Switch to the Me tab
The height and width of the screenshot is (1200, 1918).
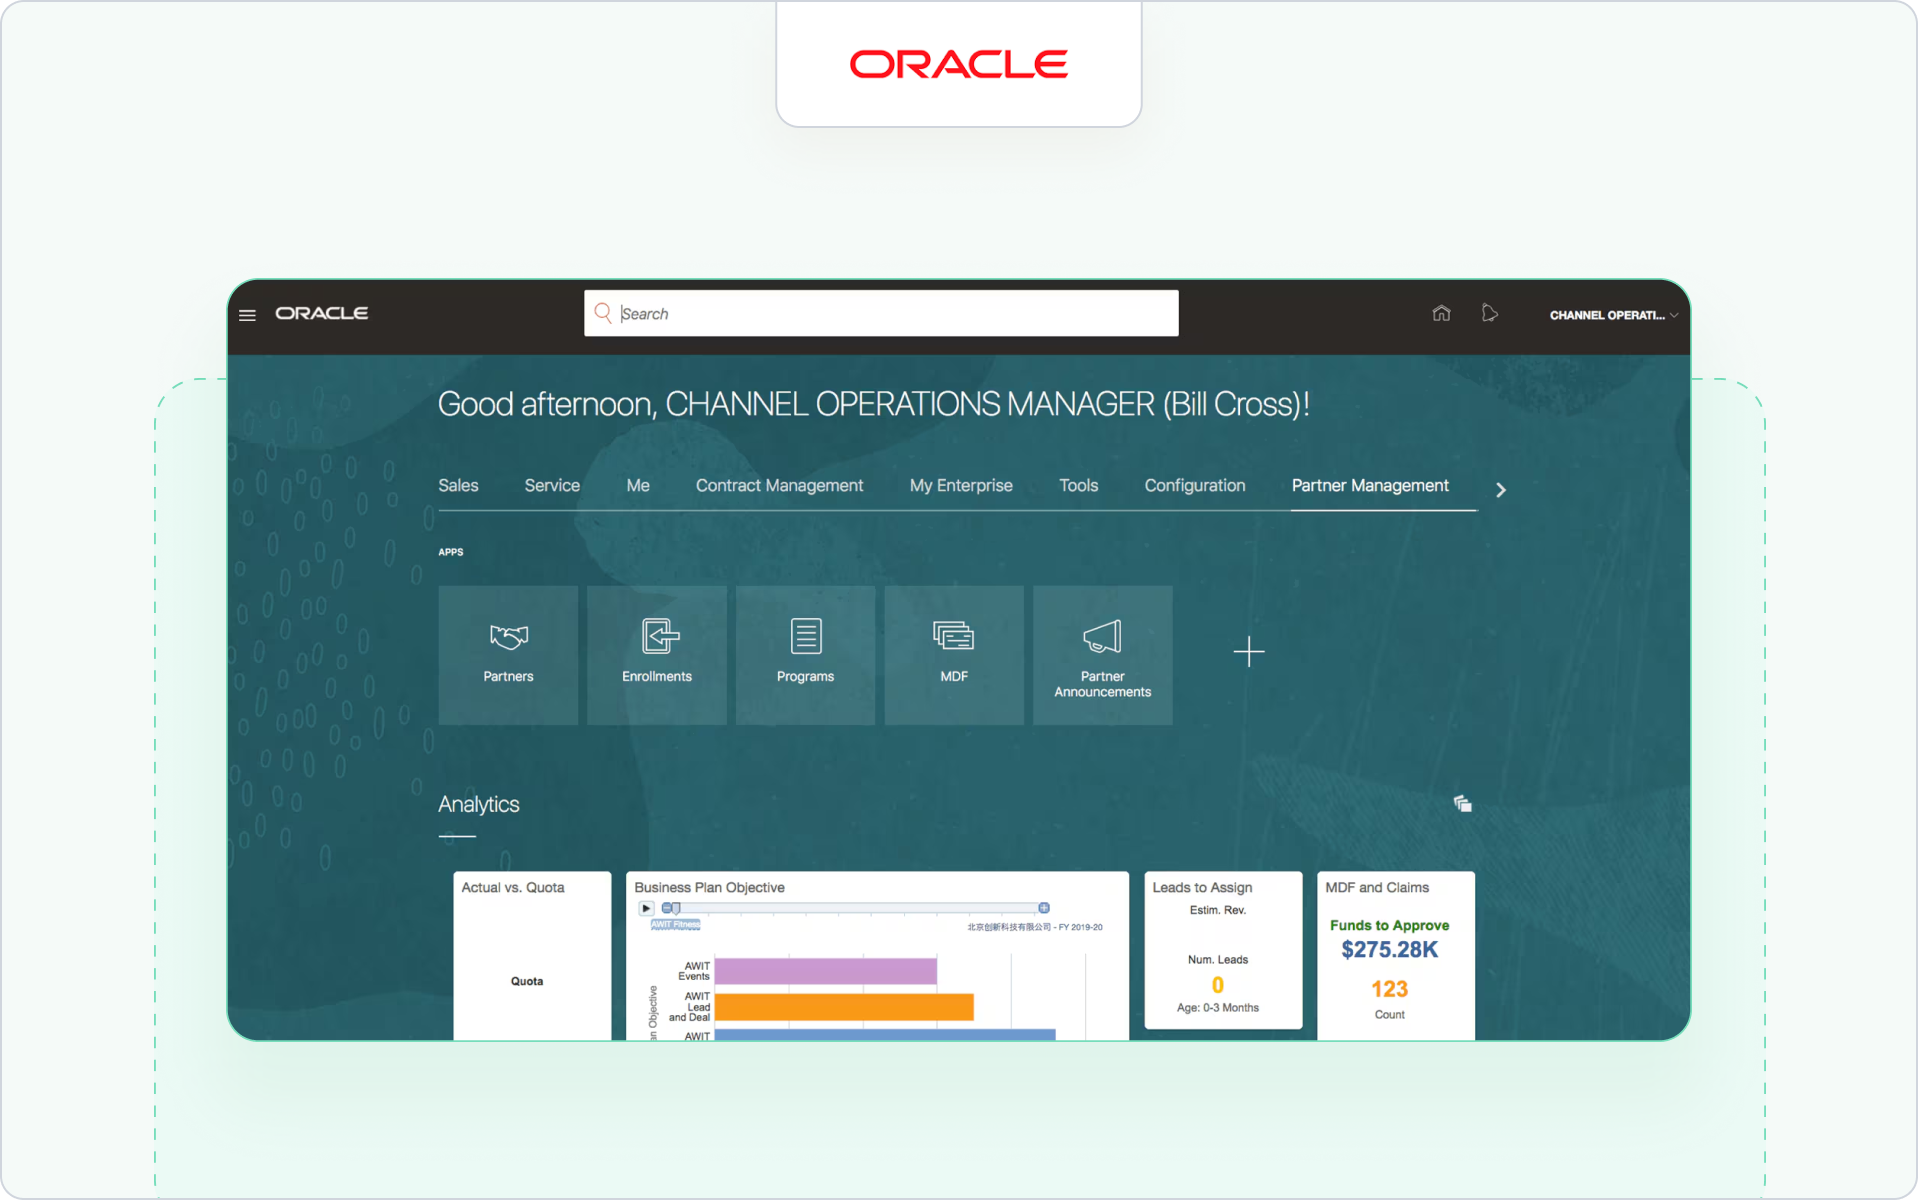pos(638,485)
